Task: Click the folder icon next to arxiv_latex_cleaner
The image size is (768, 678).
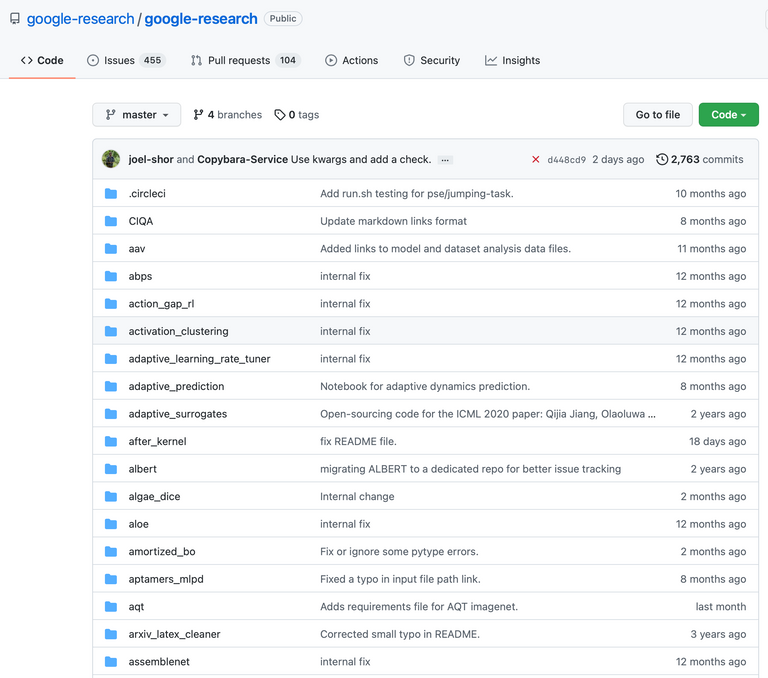Action: click(x=111, y=634)
